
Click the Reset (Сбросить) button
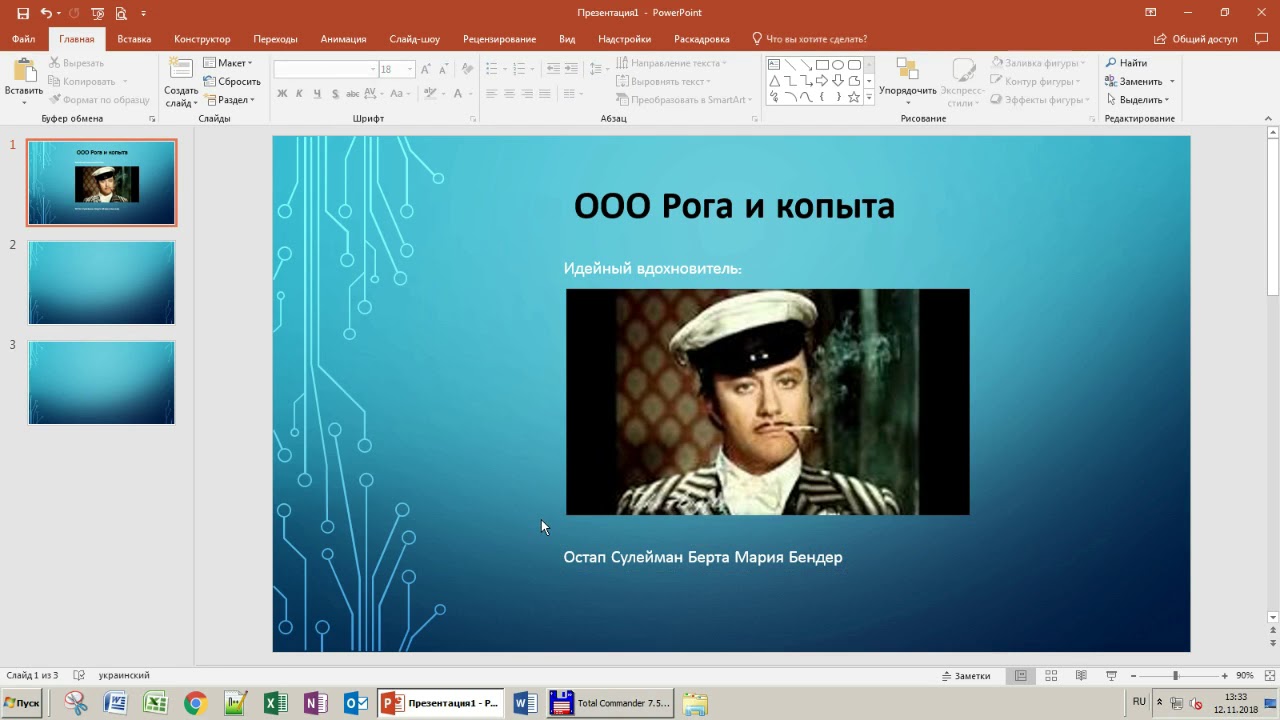(232, 82)
